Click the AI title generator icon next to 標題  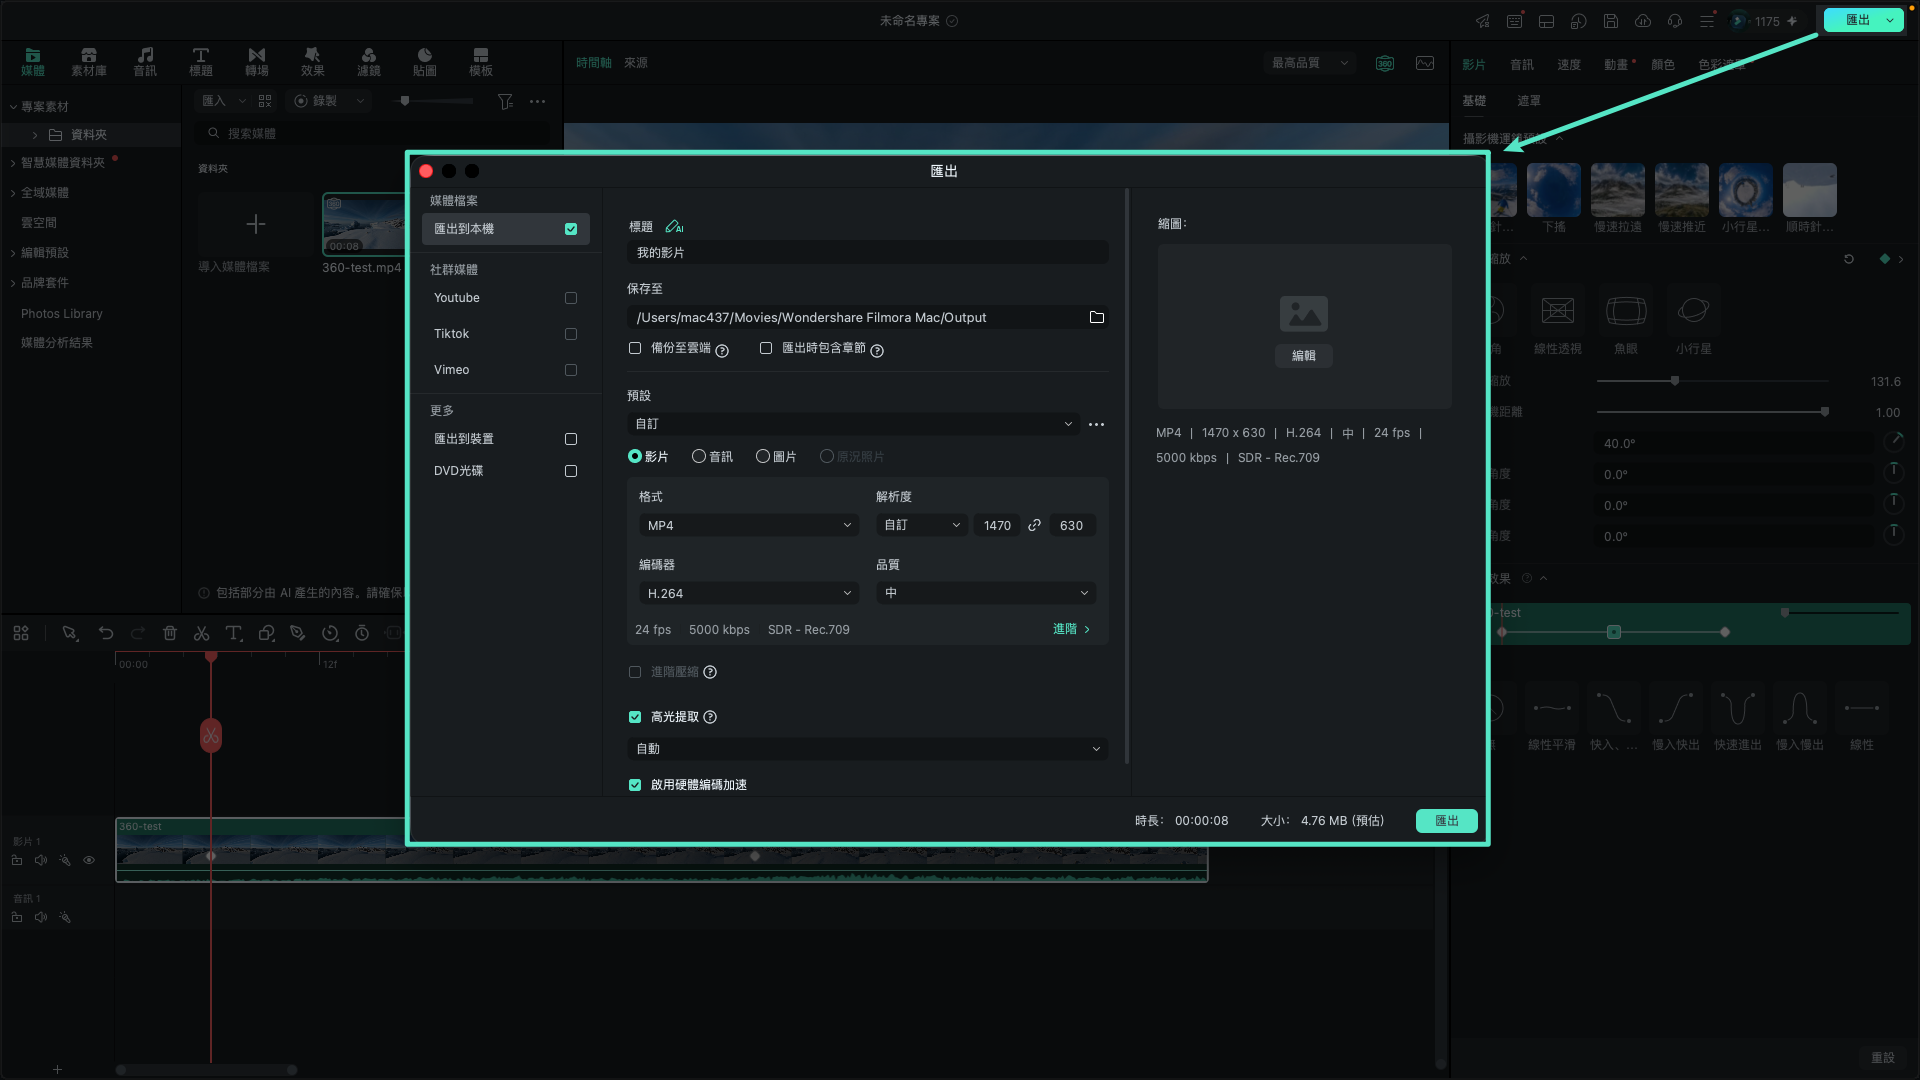click(675, 227)
